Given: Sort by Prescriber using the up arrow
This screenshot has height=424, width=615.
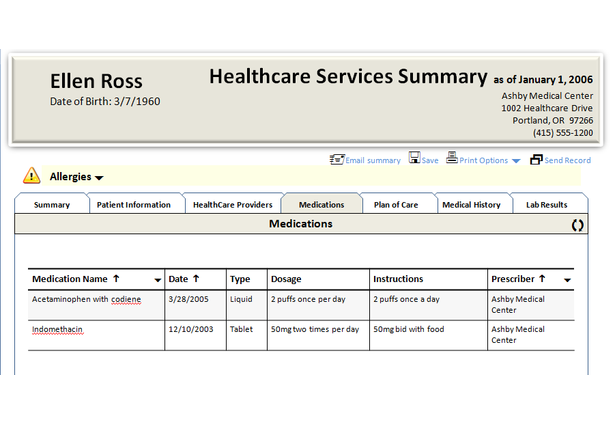Looking at the screenshot, I should pyautogui.click(x=542, y=278).
